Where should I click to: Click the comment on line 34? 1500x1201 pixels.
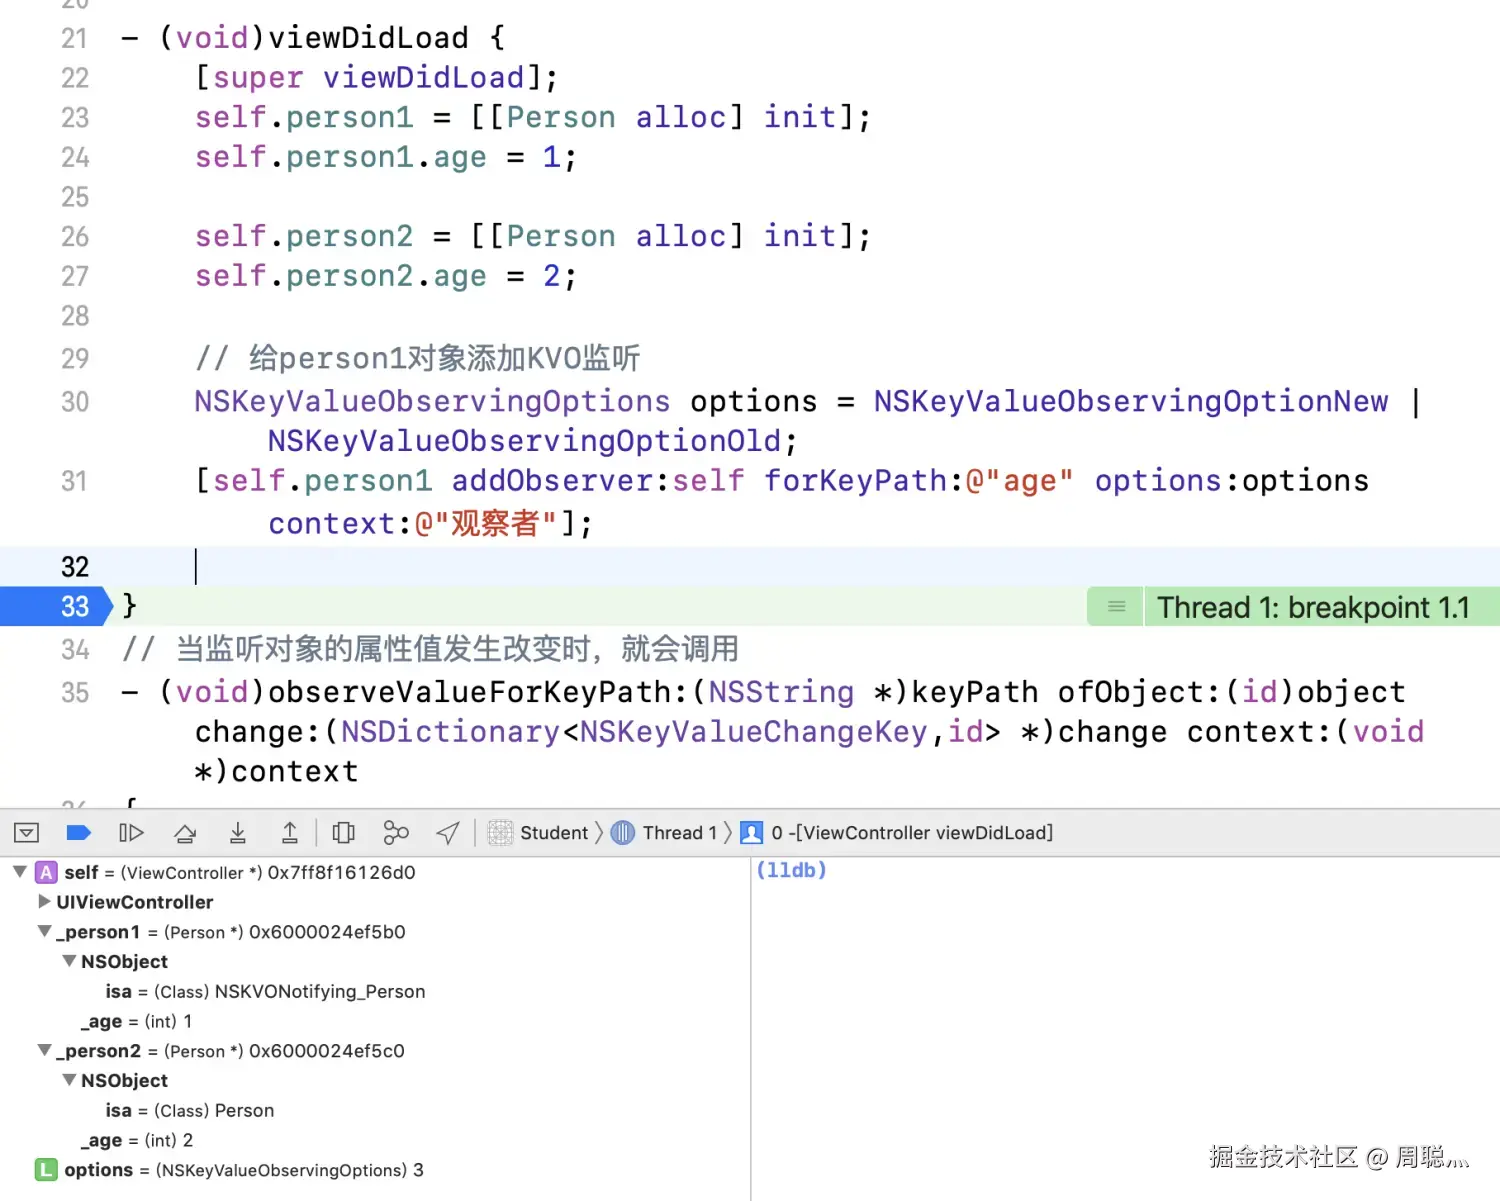[430, 649]
